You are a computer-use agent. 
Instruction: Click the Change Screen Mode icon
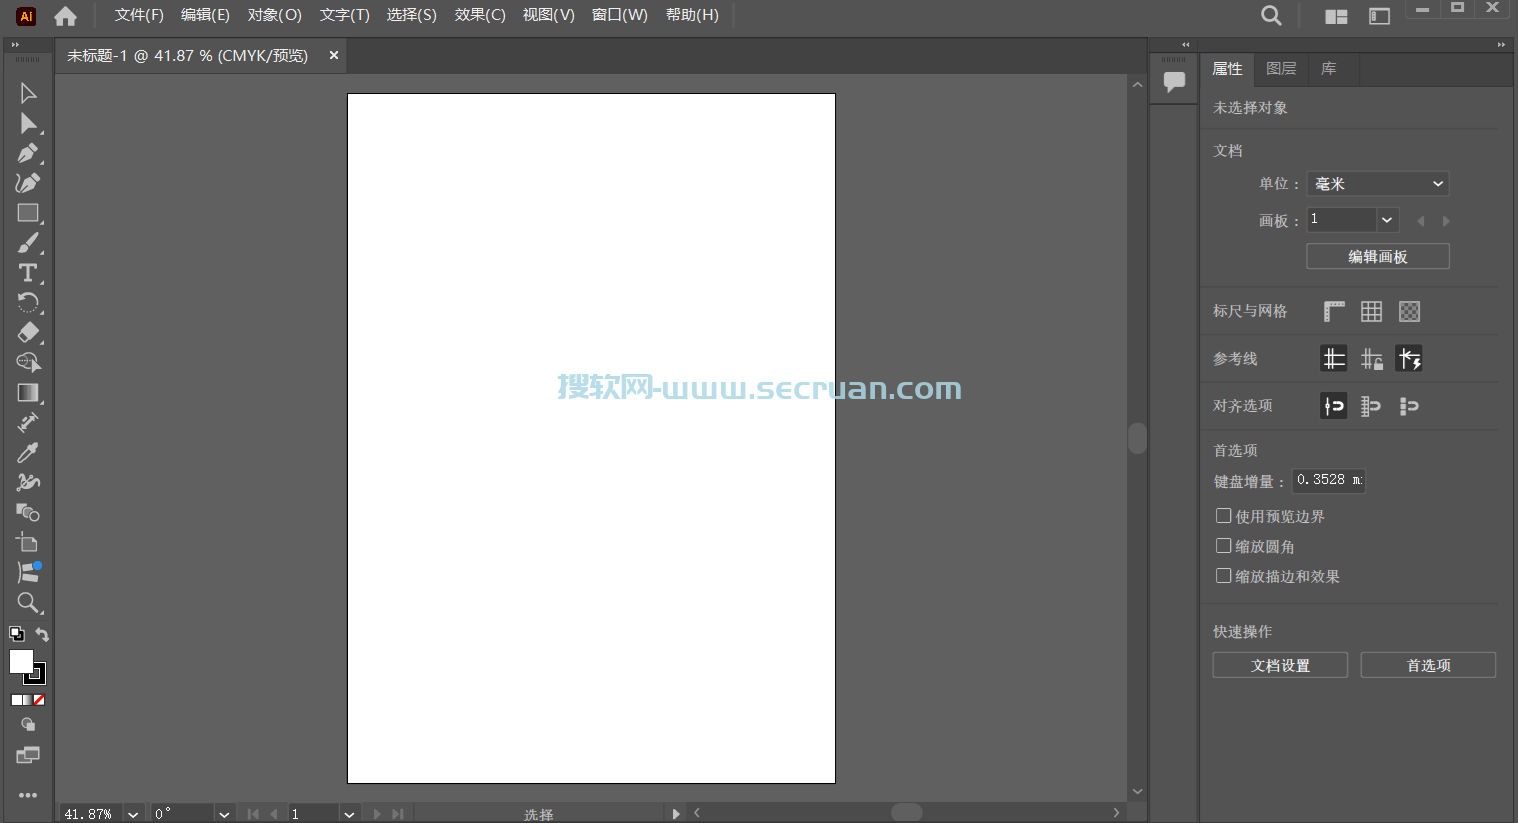click(x=28, y=755)
